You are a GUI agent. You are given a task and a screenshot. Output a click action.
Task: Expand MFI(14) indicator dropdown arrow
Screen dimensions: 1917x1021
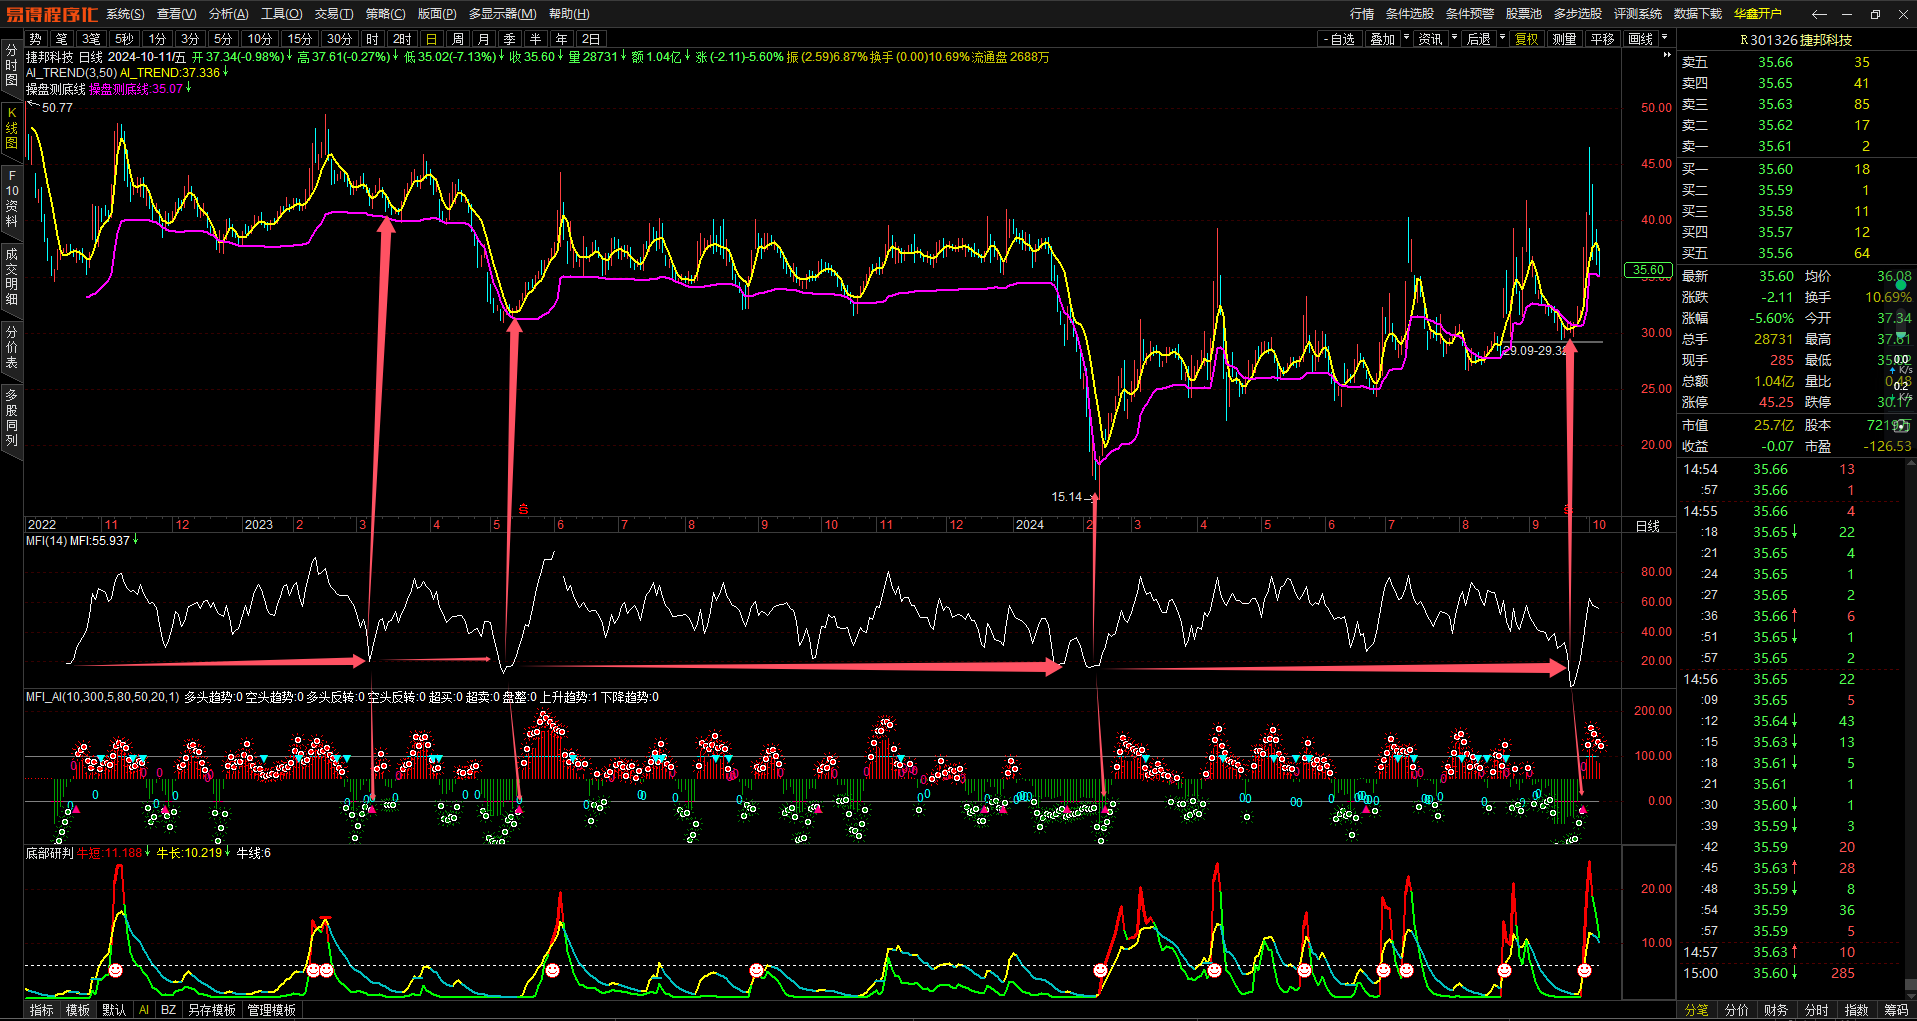136,540
